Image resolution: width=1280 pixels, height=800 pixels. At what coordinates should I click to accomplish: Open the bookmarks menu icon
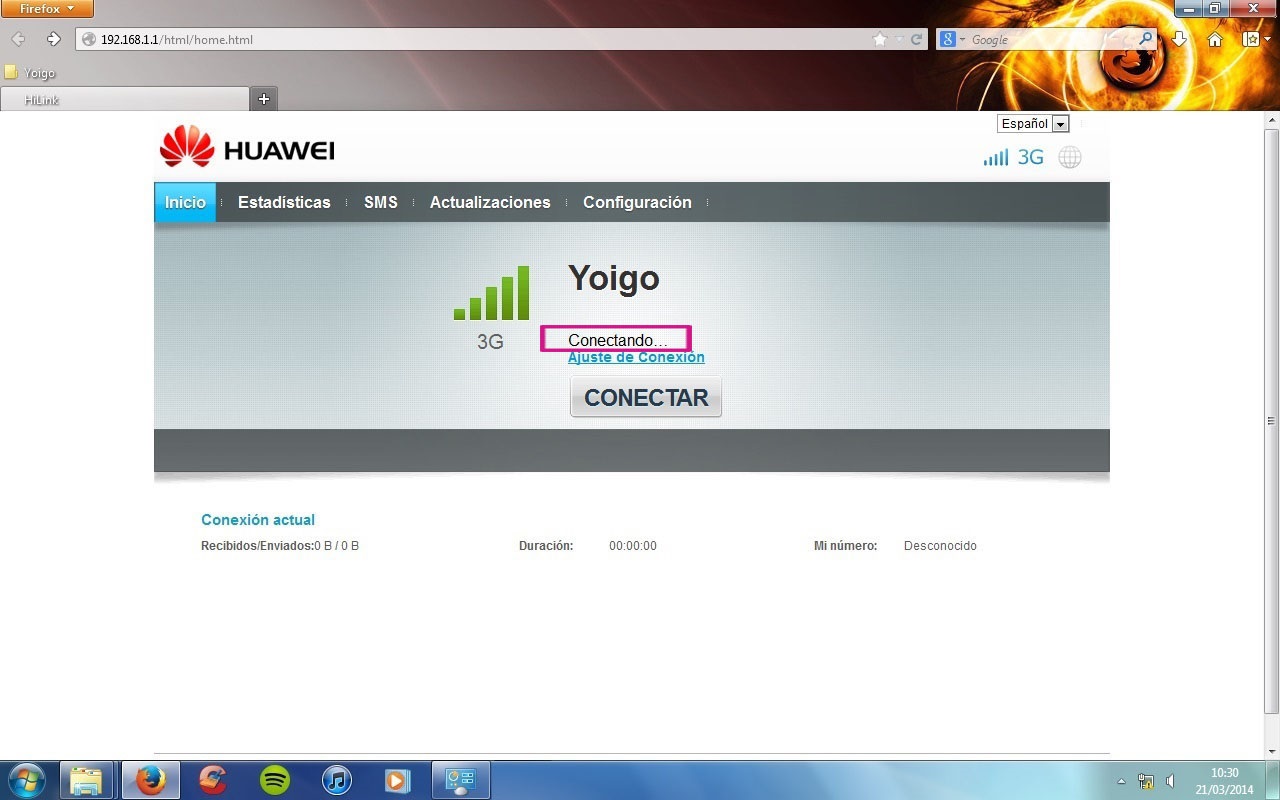(1251, 40)
